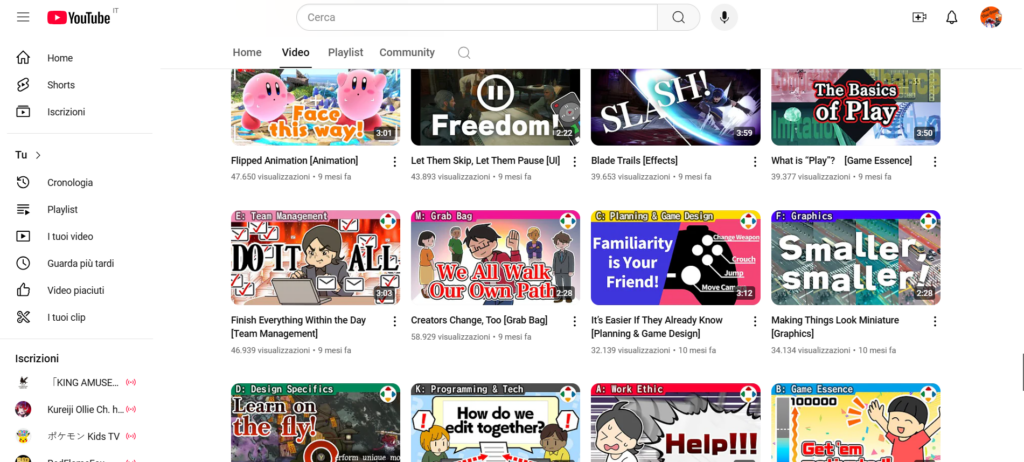Open options for Making Things Look Miniature
The height and width of the screenshot is (462, 1024).
point(935,321)
